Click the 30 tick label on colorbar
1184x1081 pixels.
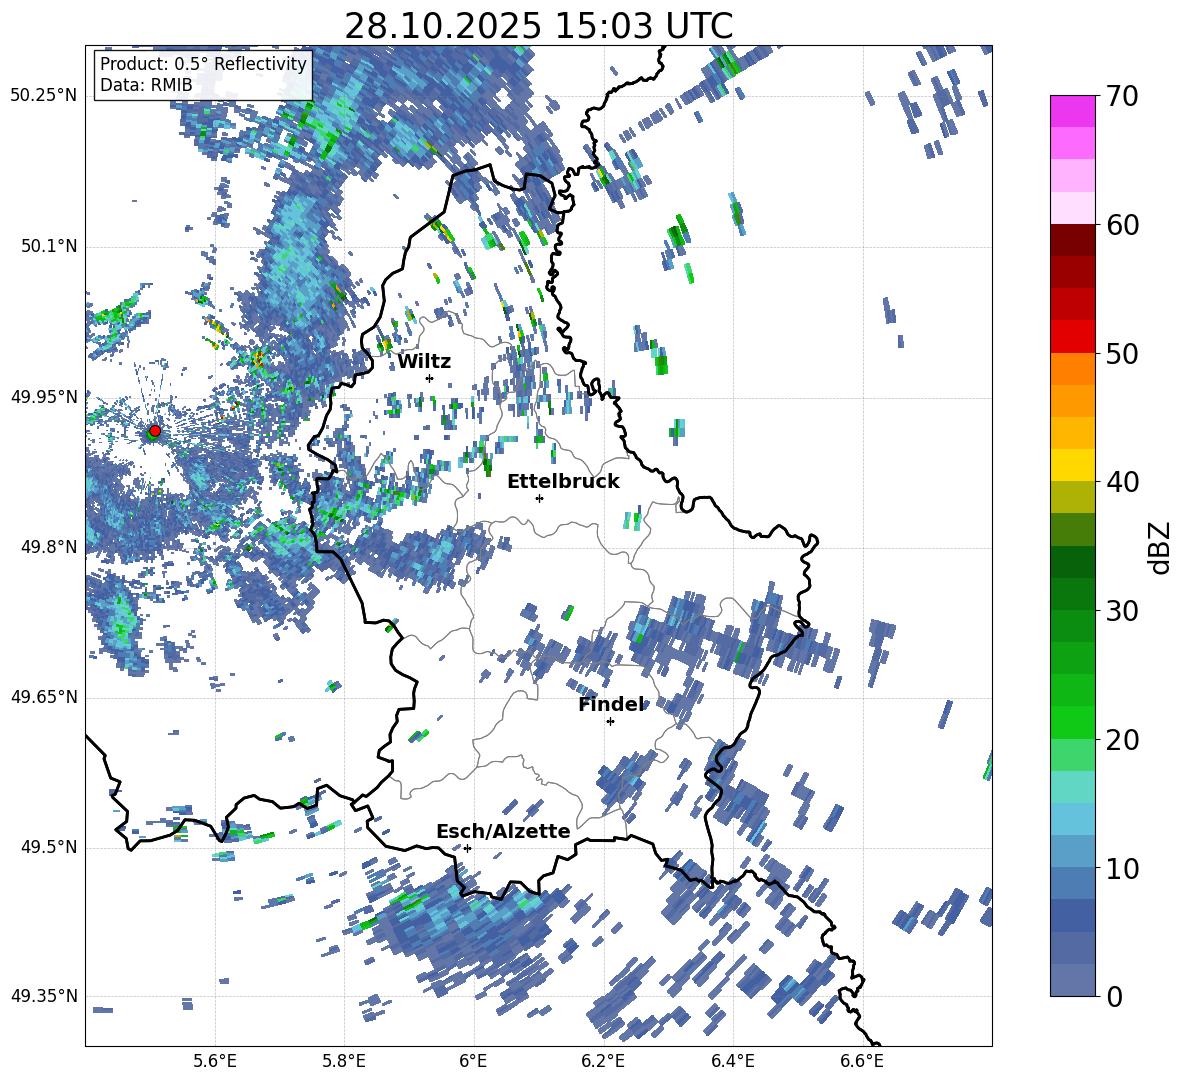pyautogui.click(x=1122, y=611)
